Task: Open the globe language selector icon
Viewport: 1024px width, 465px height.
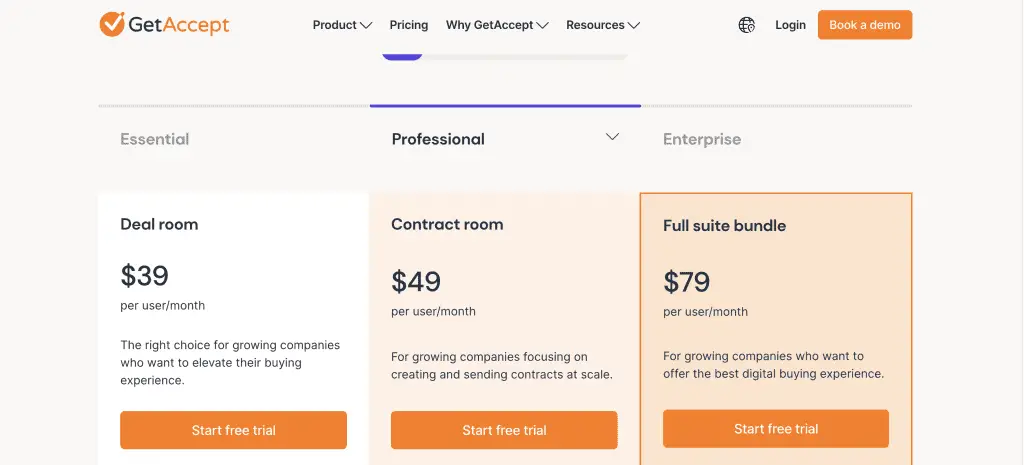Action: [x=746, y=25]
